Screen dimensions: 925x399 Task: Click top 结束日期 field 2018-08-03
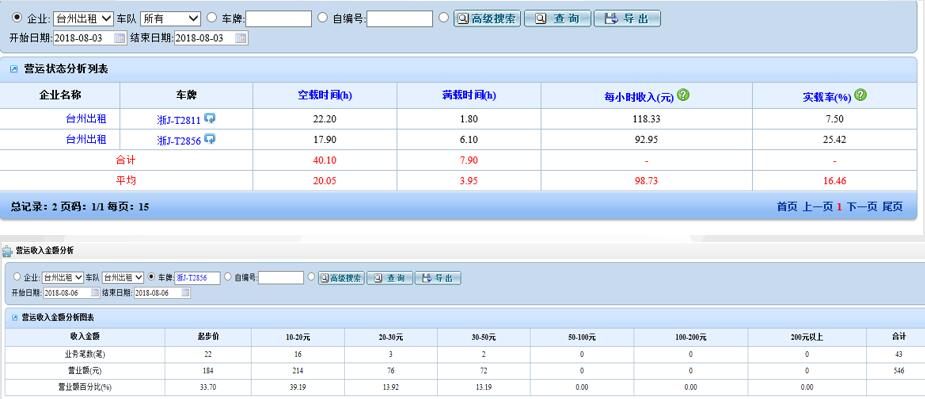pyautogui.click(x=211, y=38)
